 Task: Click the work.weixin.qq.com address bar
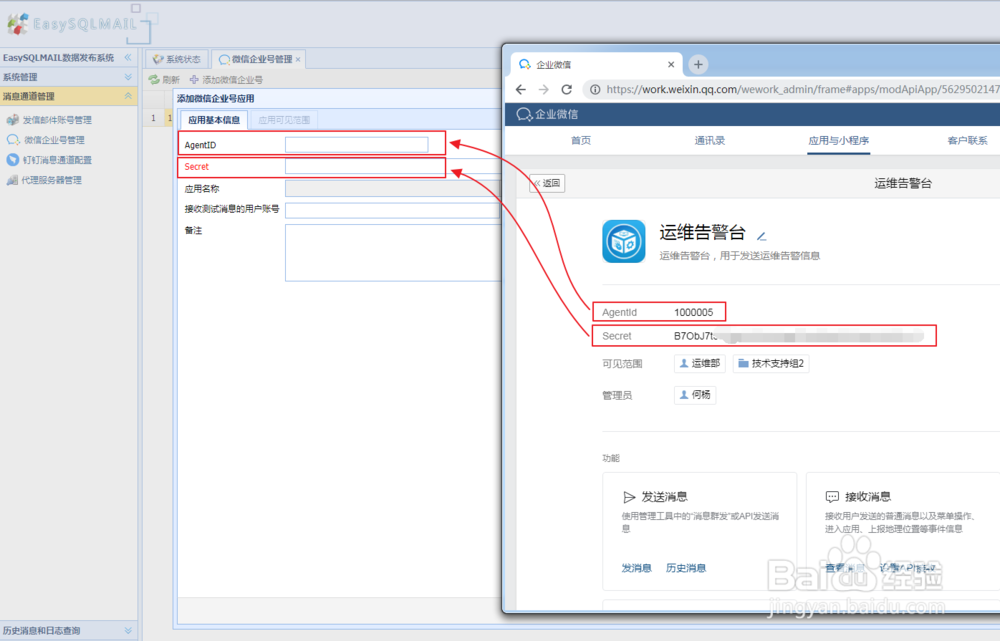(802, 89)
